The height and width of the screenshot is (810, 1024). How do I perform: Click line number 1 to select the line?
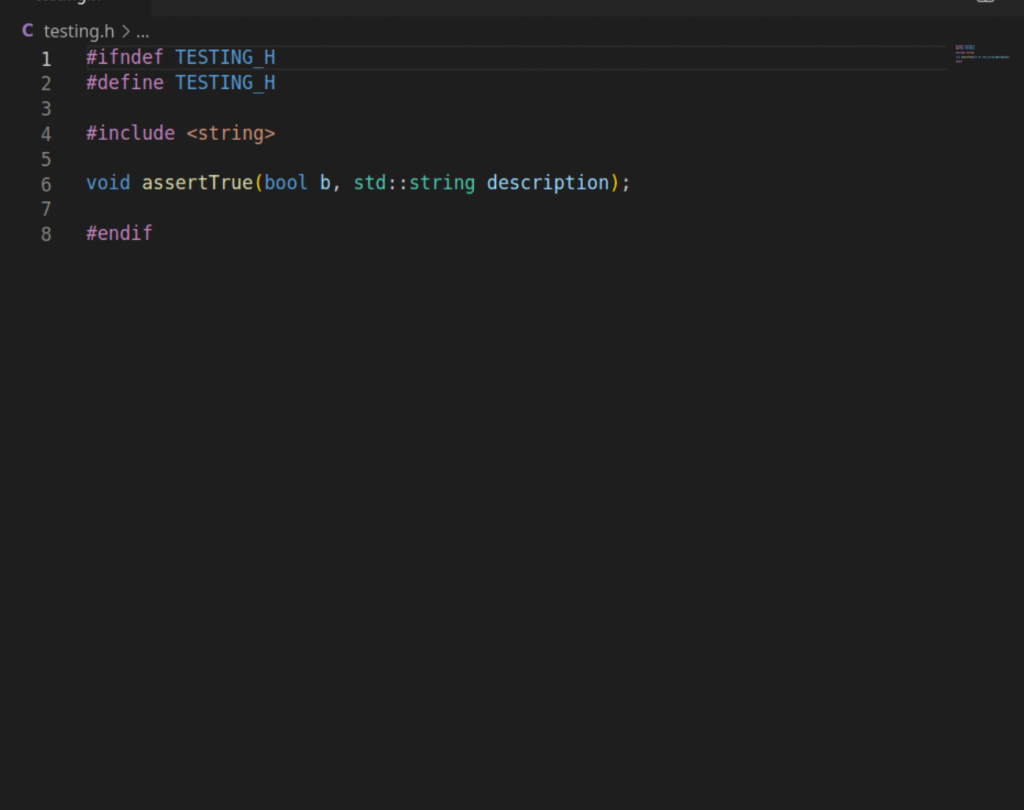46,57
